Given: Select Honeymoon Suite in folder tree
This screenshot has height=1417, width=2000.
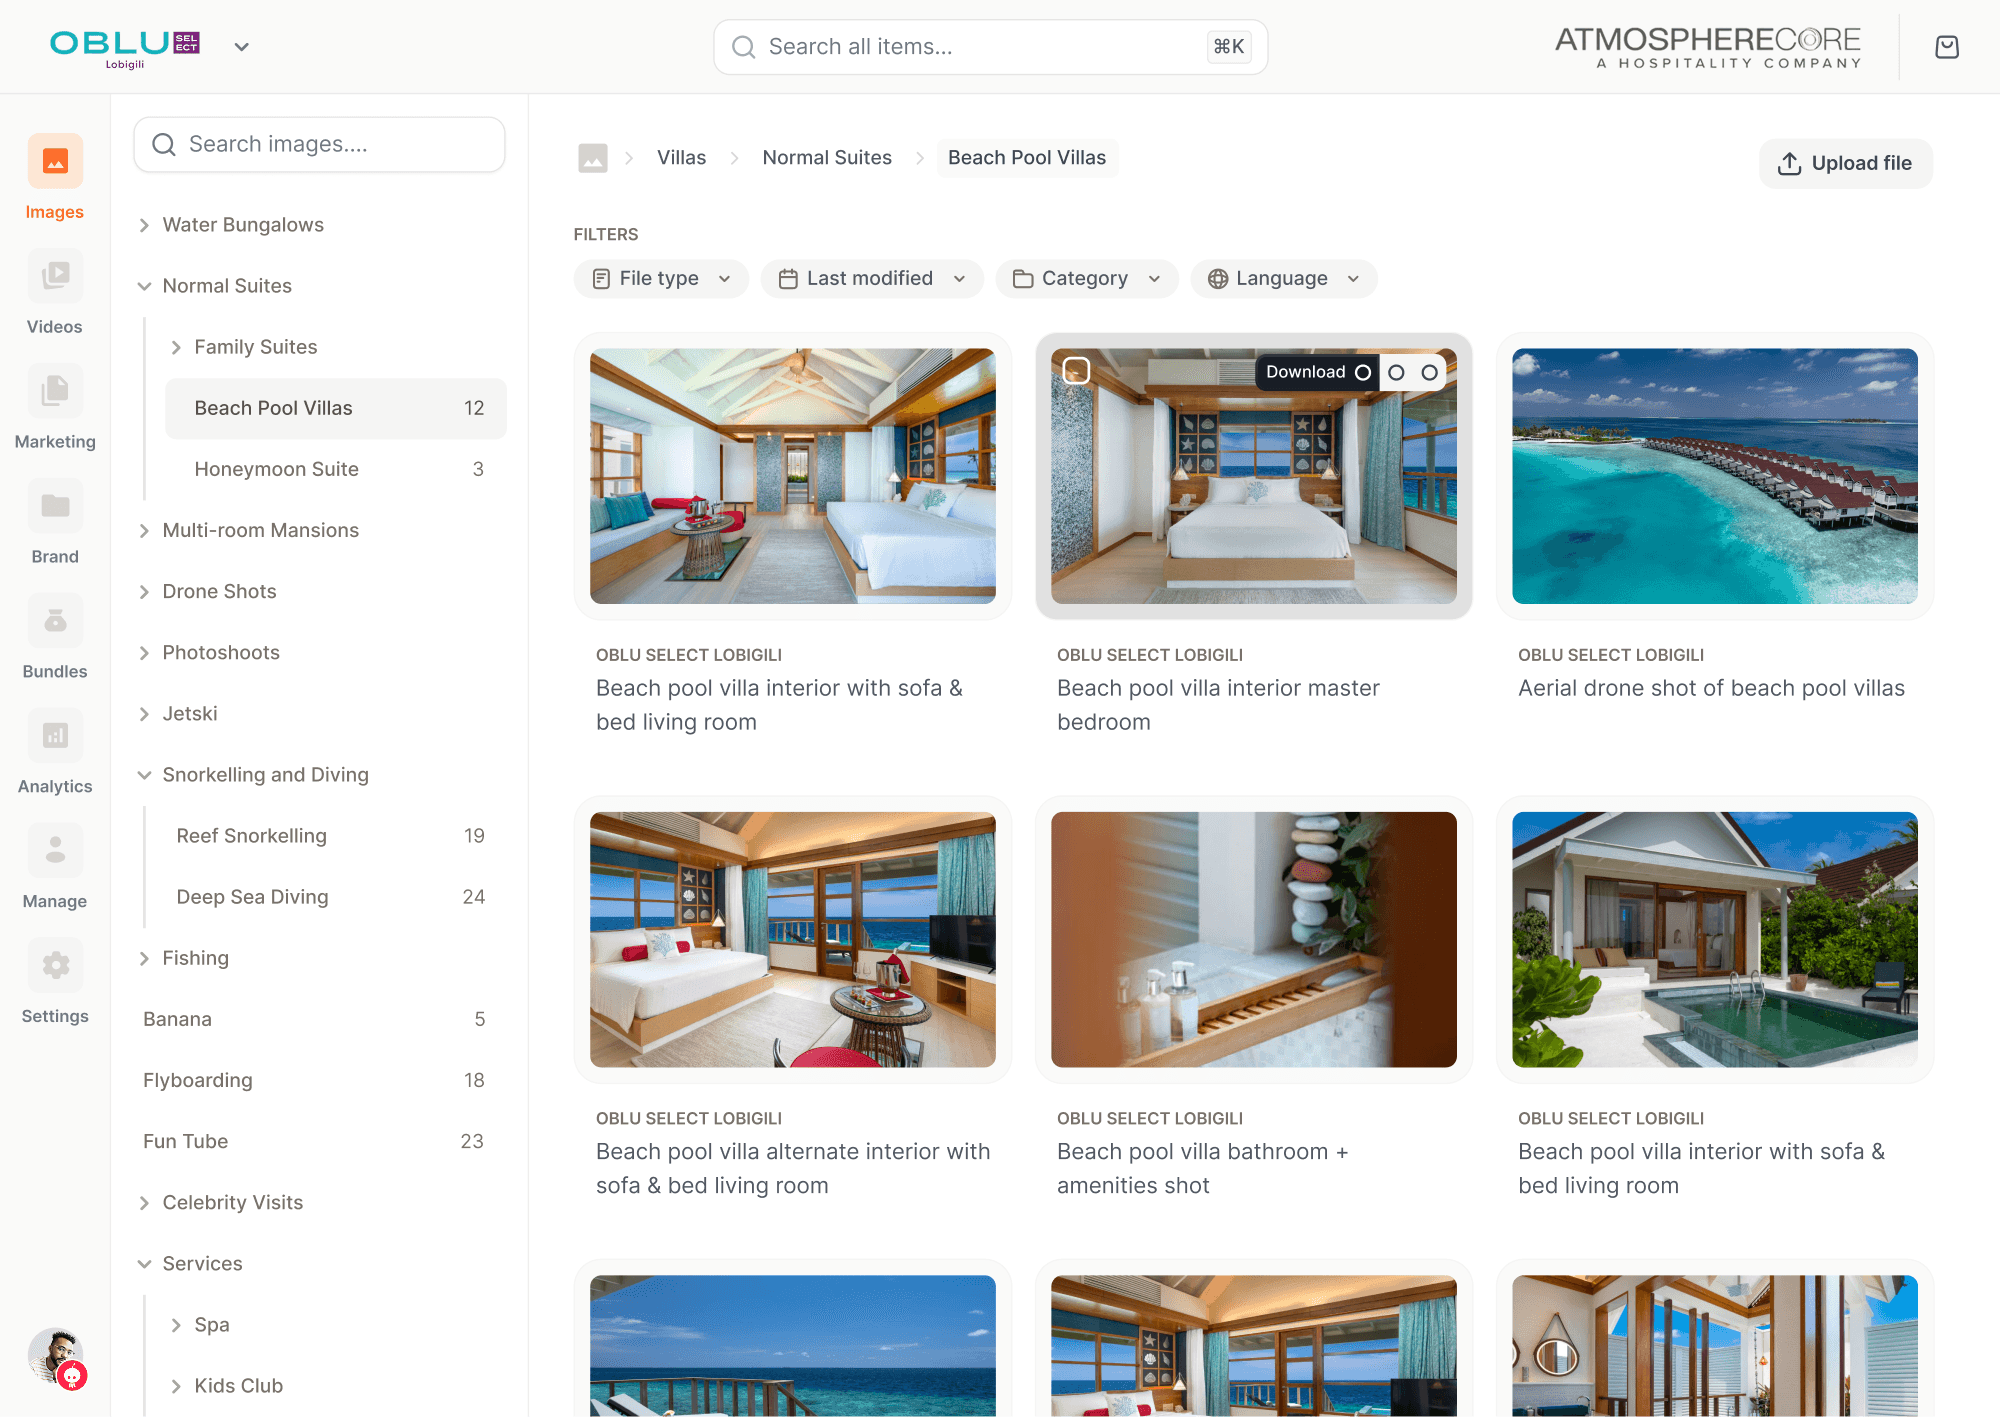Looking at the screenshot, I should point(276,469).
